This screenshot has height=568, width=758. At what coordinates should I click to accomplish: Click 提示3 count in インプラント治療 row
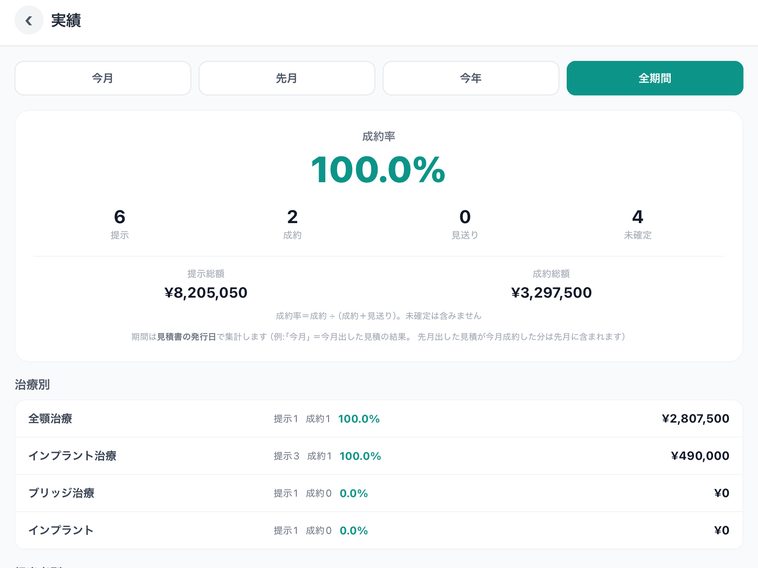(287, 456)
